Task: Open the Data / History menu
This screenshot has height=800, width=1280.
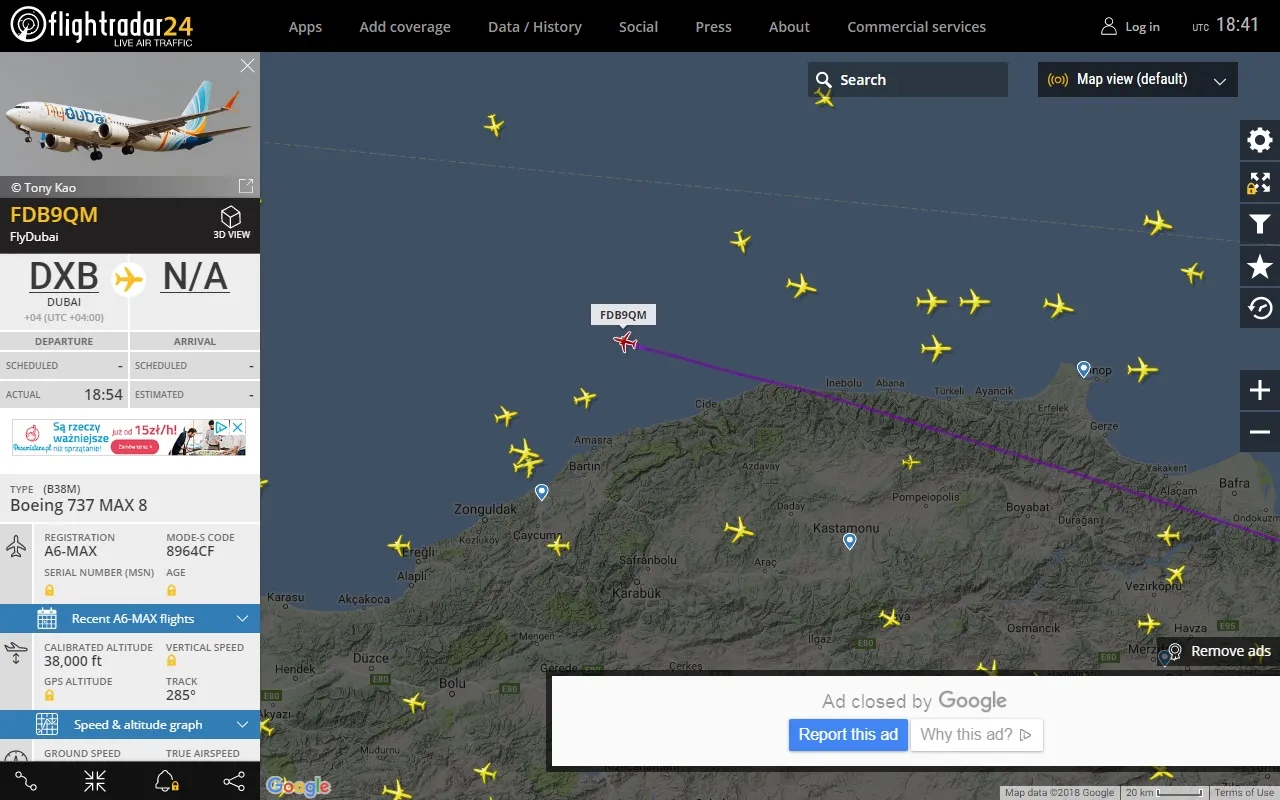Action: coord(534,27)
